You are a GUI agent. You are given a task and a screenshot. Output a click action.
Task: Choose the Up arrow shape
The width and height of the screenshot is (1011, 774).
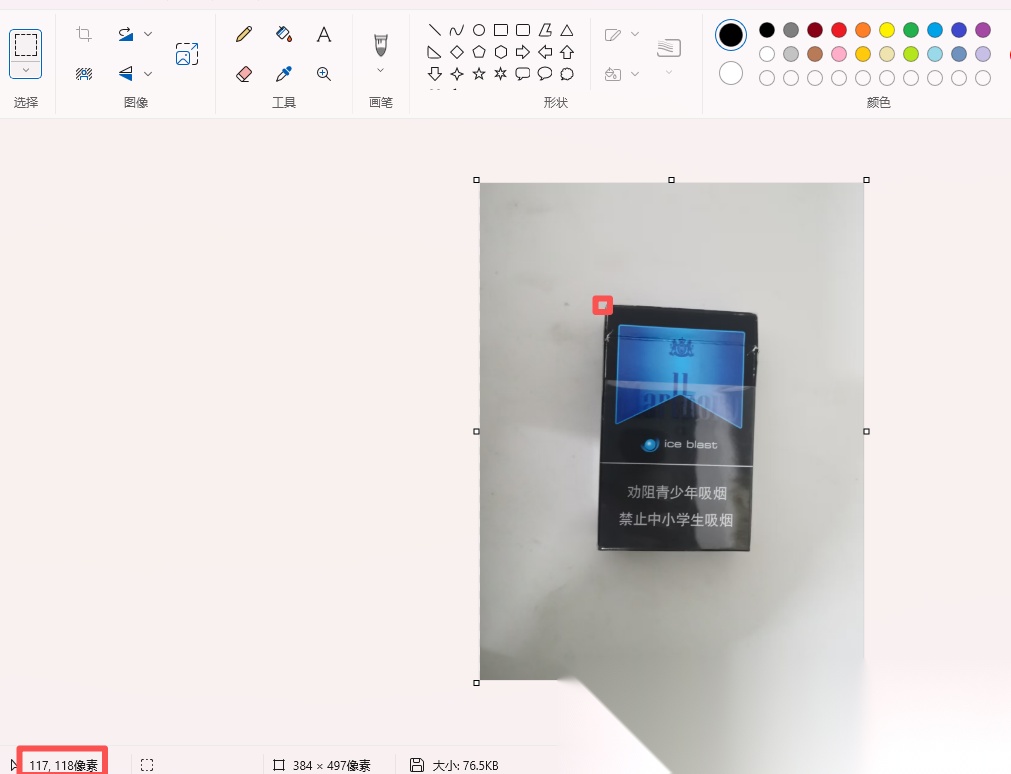point(567,52)
